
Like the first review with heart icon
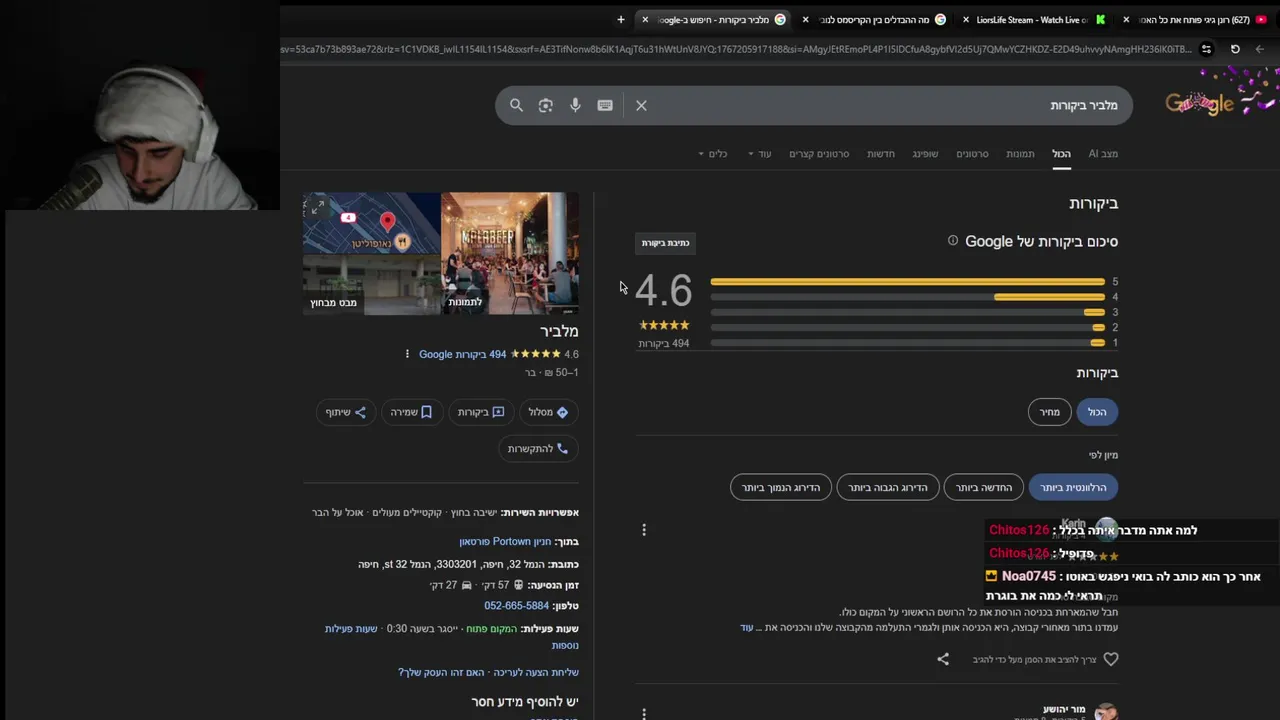(x=1110, y=659)
